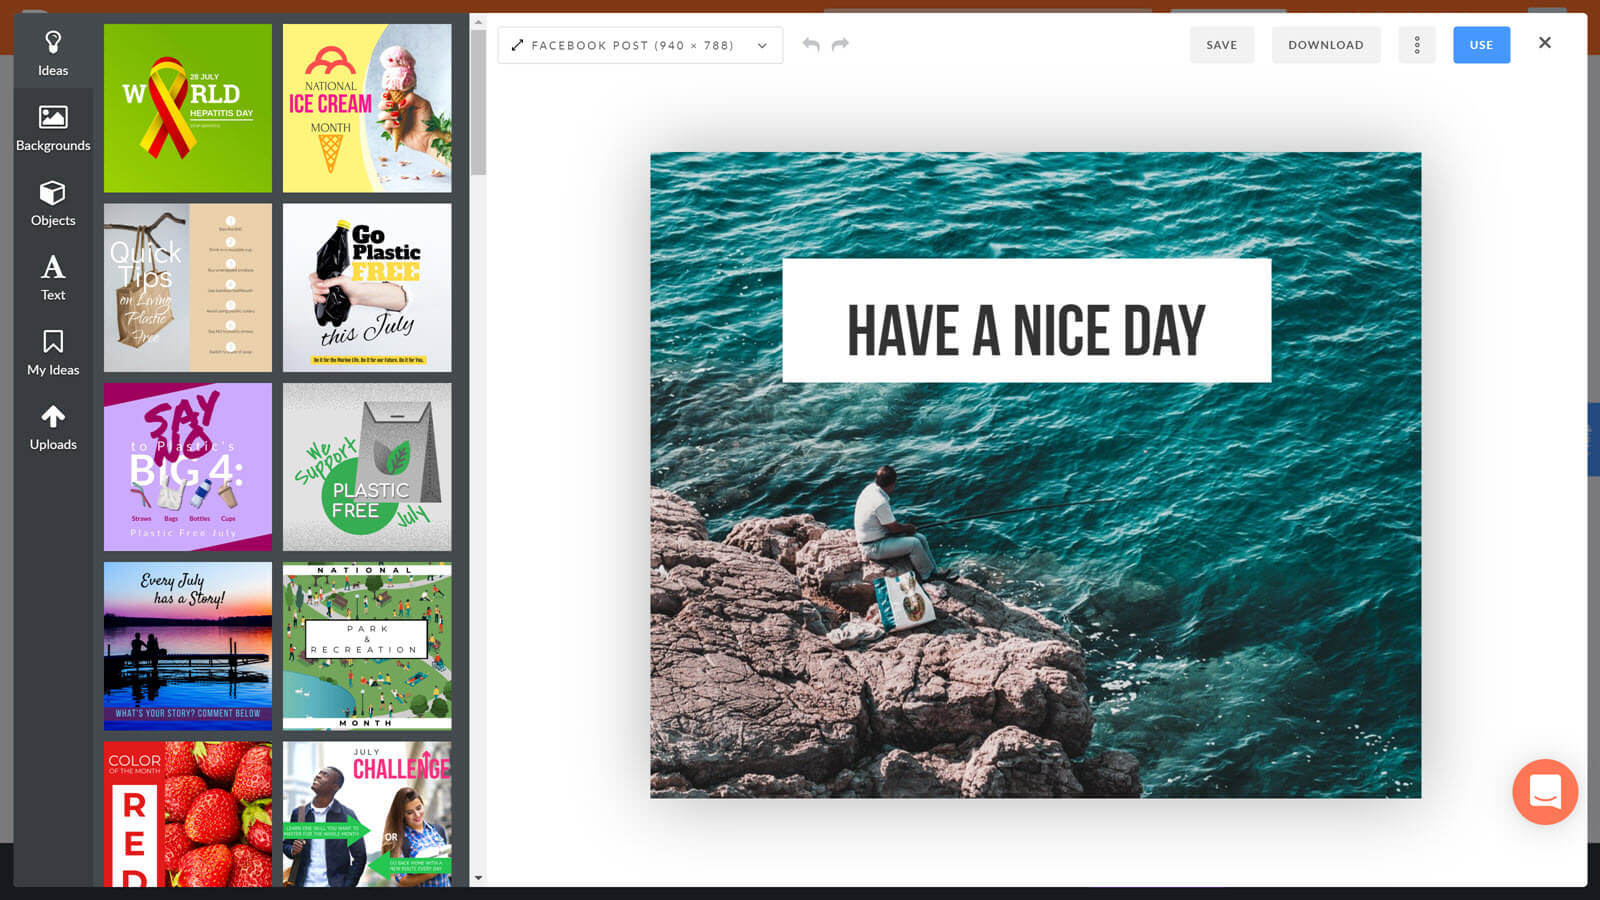Open the Backgrounds image panel

53,128
